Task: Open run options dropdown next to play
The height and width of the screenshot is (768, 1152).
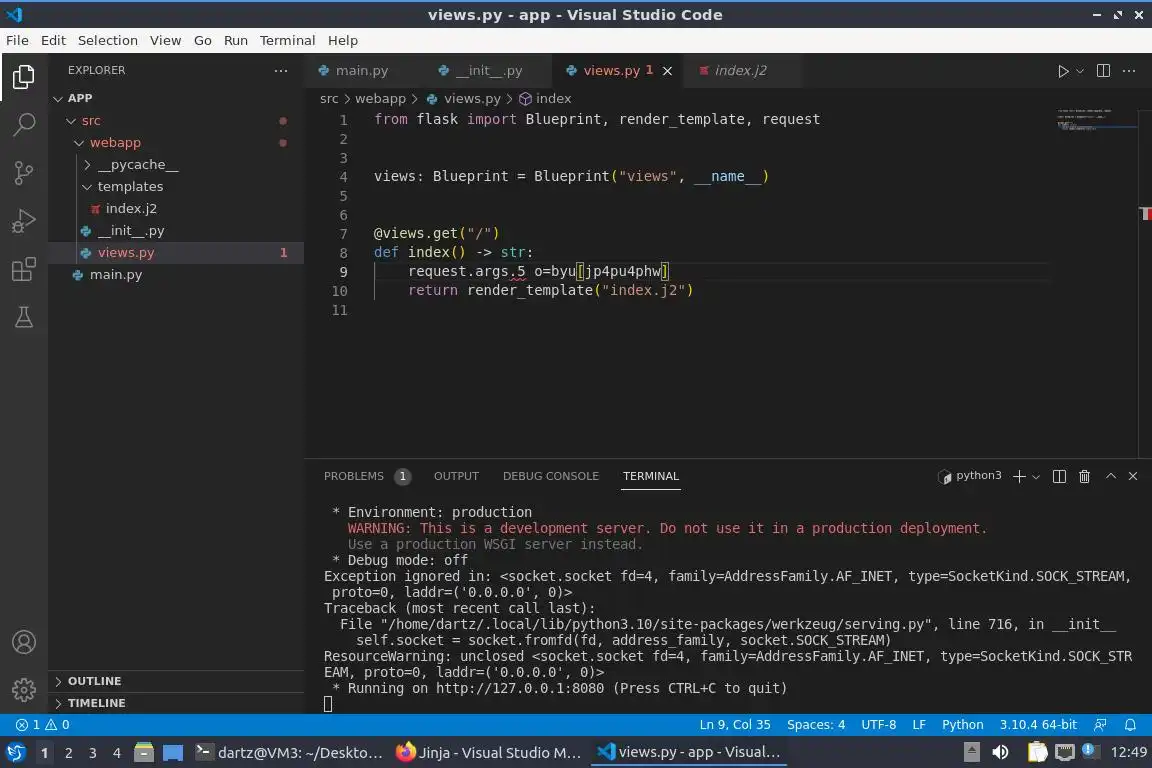Action: (x=1080, y=71)
